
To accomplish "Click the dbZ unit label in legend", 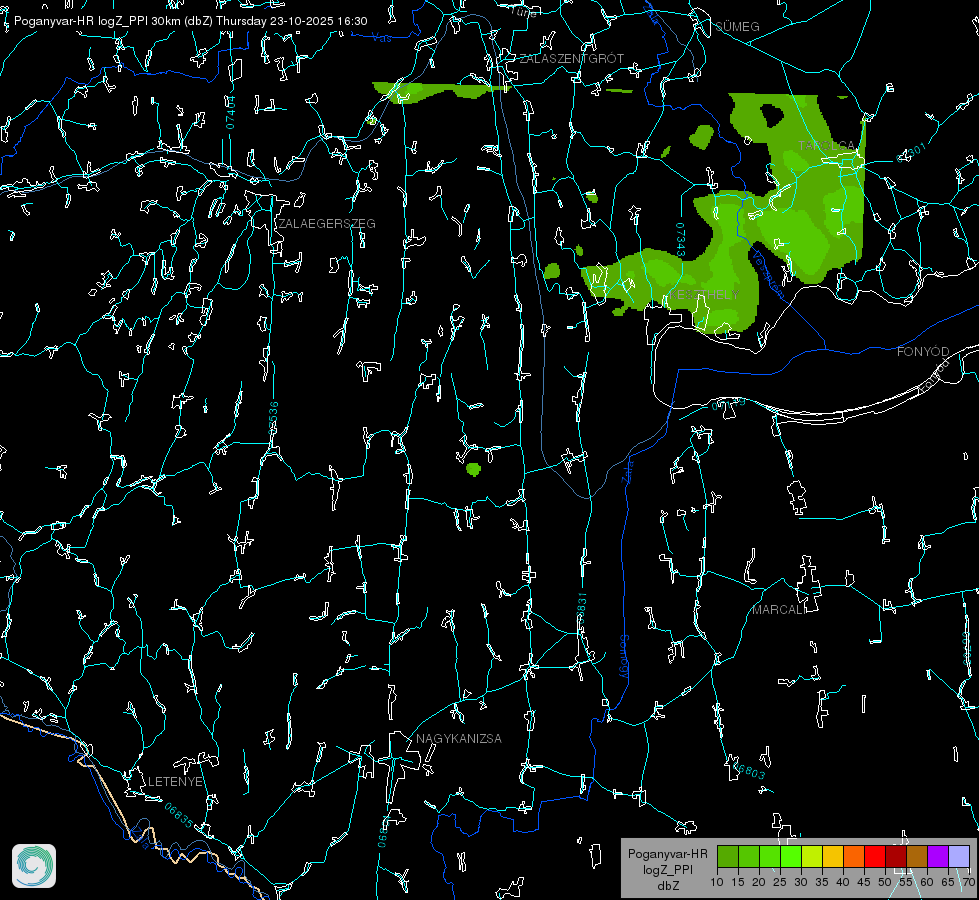I will click(x=668, y=886).
